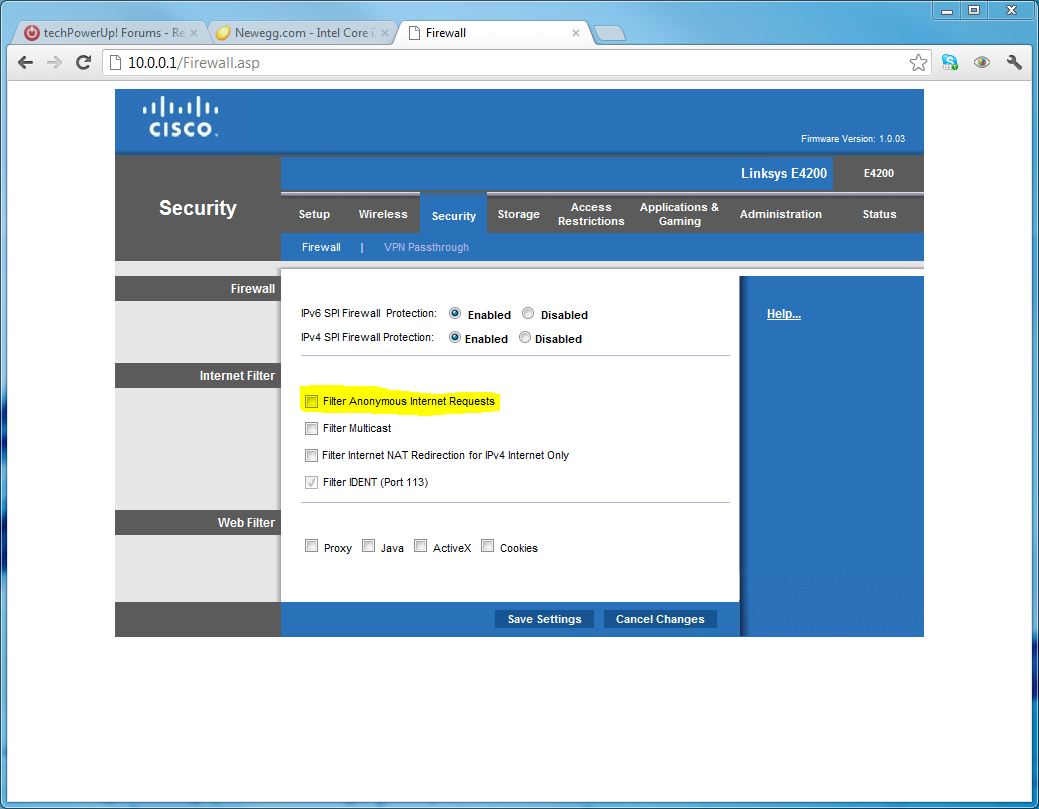Go to VPN Passthrough sub-tab
The image size is (1039, 809).
coord(426,247)
